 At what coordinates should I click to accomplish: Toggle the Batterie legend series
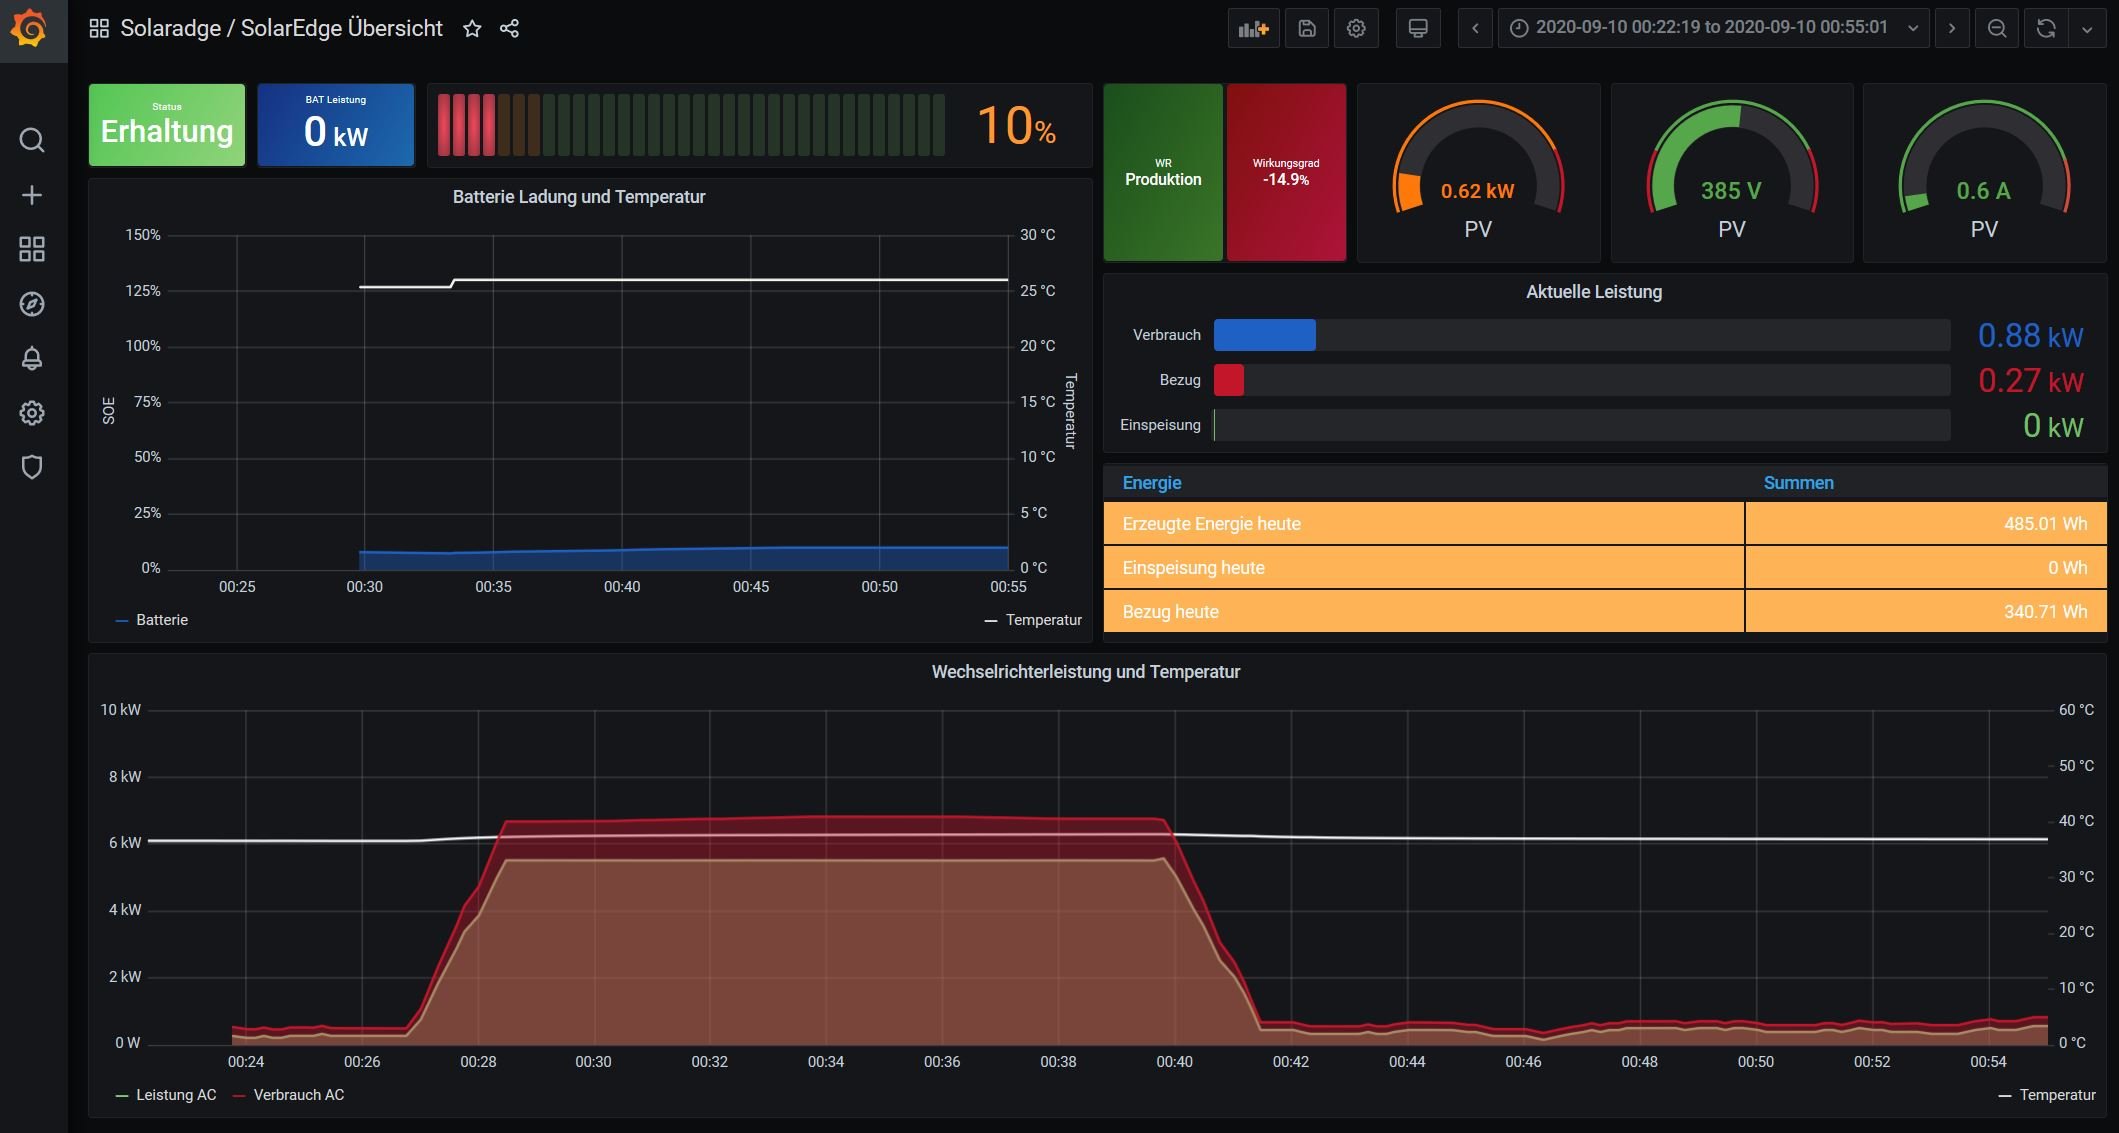161,620
